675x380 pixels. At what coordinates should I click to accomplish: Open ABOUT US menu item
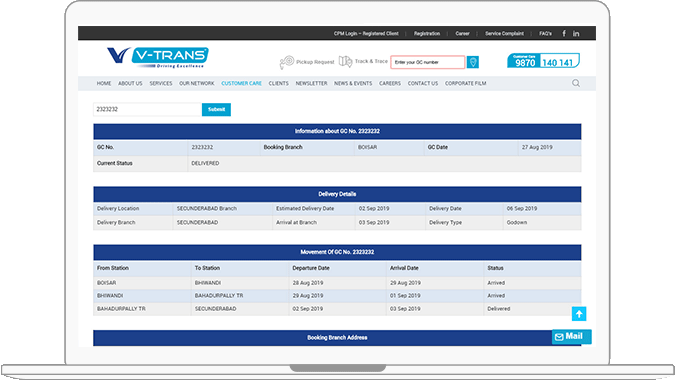coord(130,83)
